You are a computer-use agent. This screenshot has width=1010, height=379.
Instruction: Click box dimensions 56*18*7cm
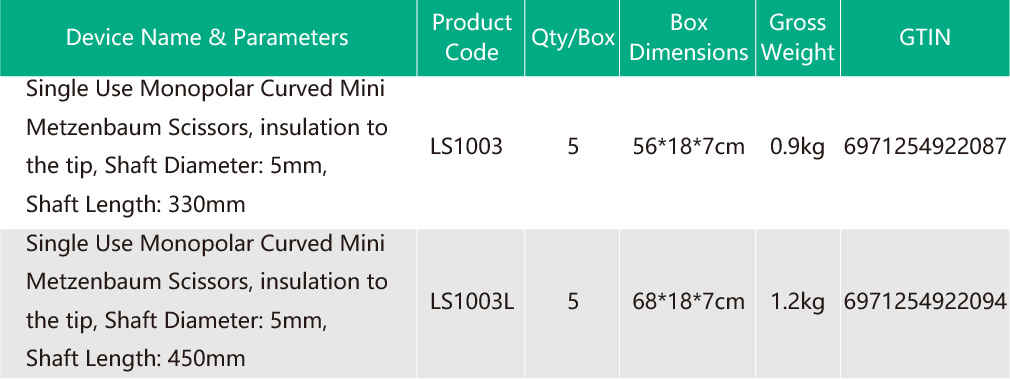689,148
